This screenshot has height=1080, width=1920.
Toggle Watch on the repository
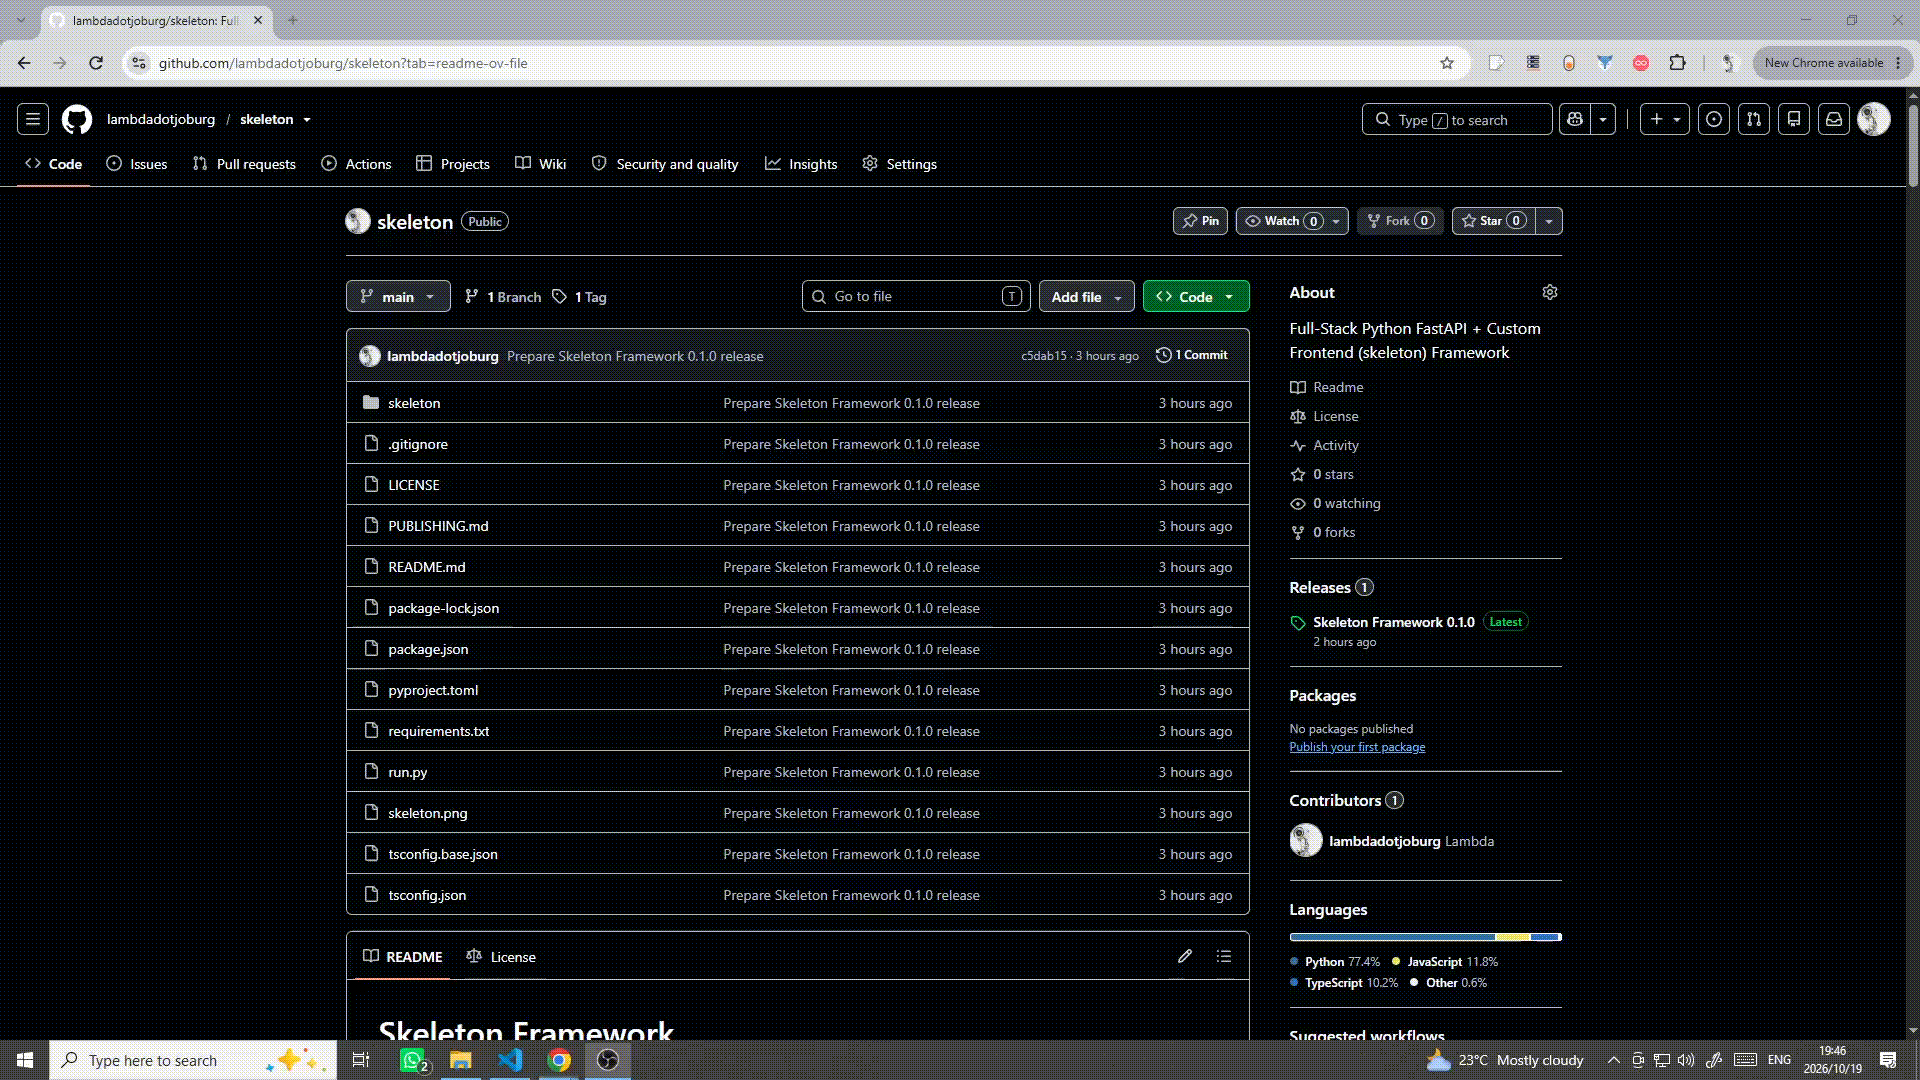tap(1292, 221)
